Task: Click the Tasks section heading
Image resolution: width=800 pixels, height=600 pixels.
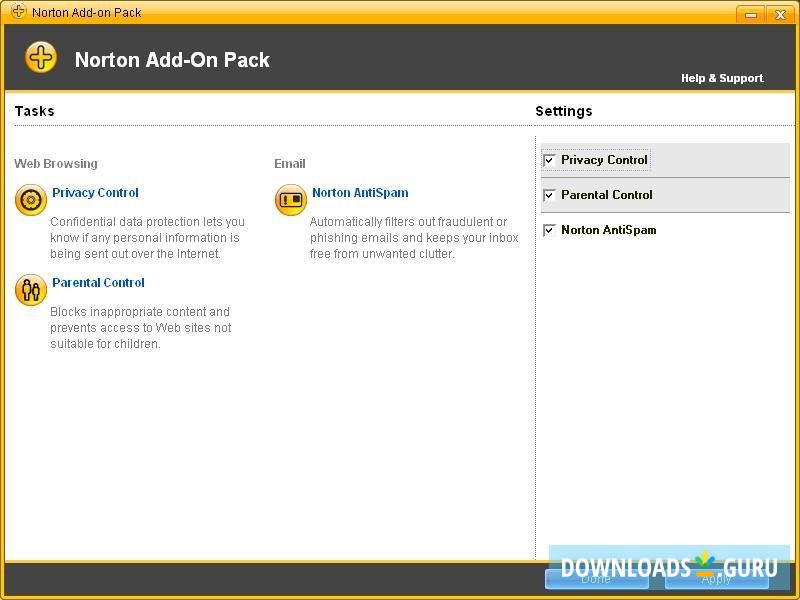Action: point(34,111)
